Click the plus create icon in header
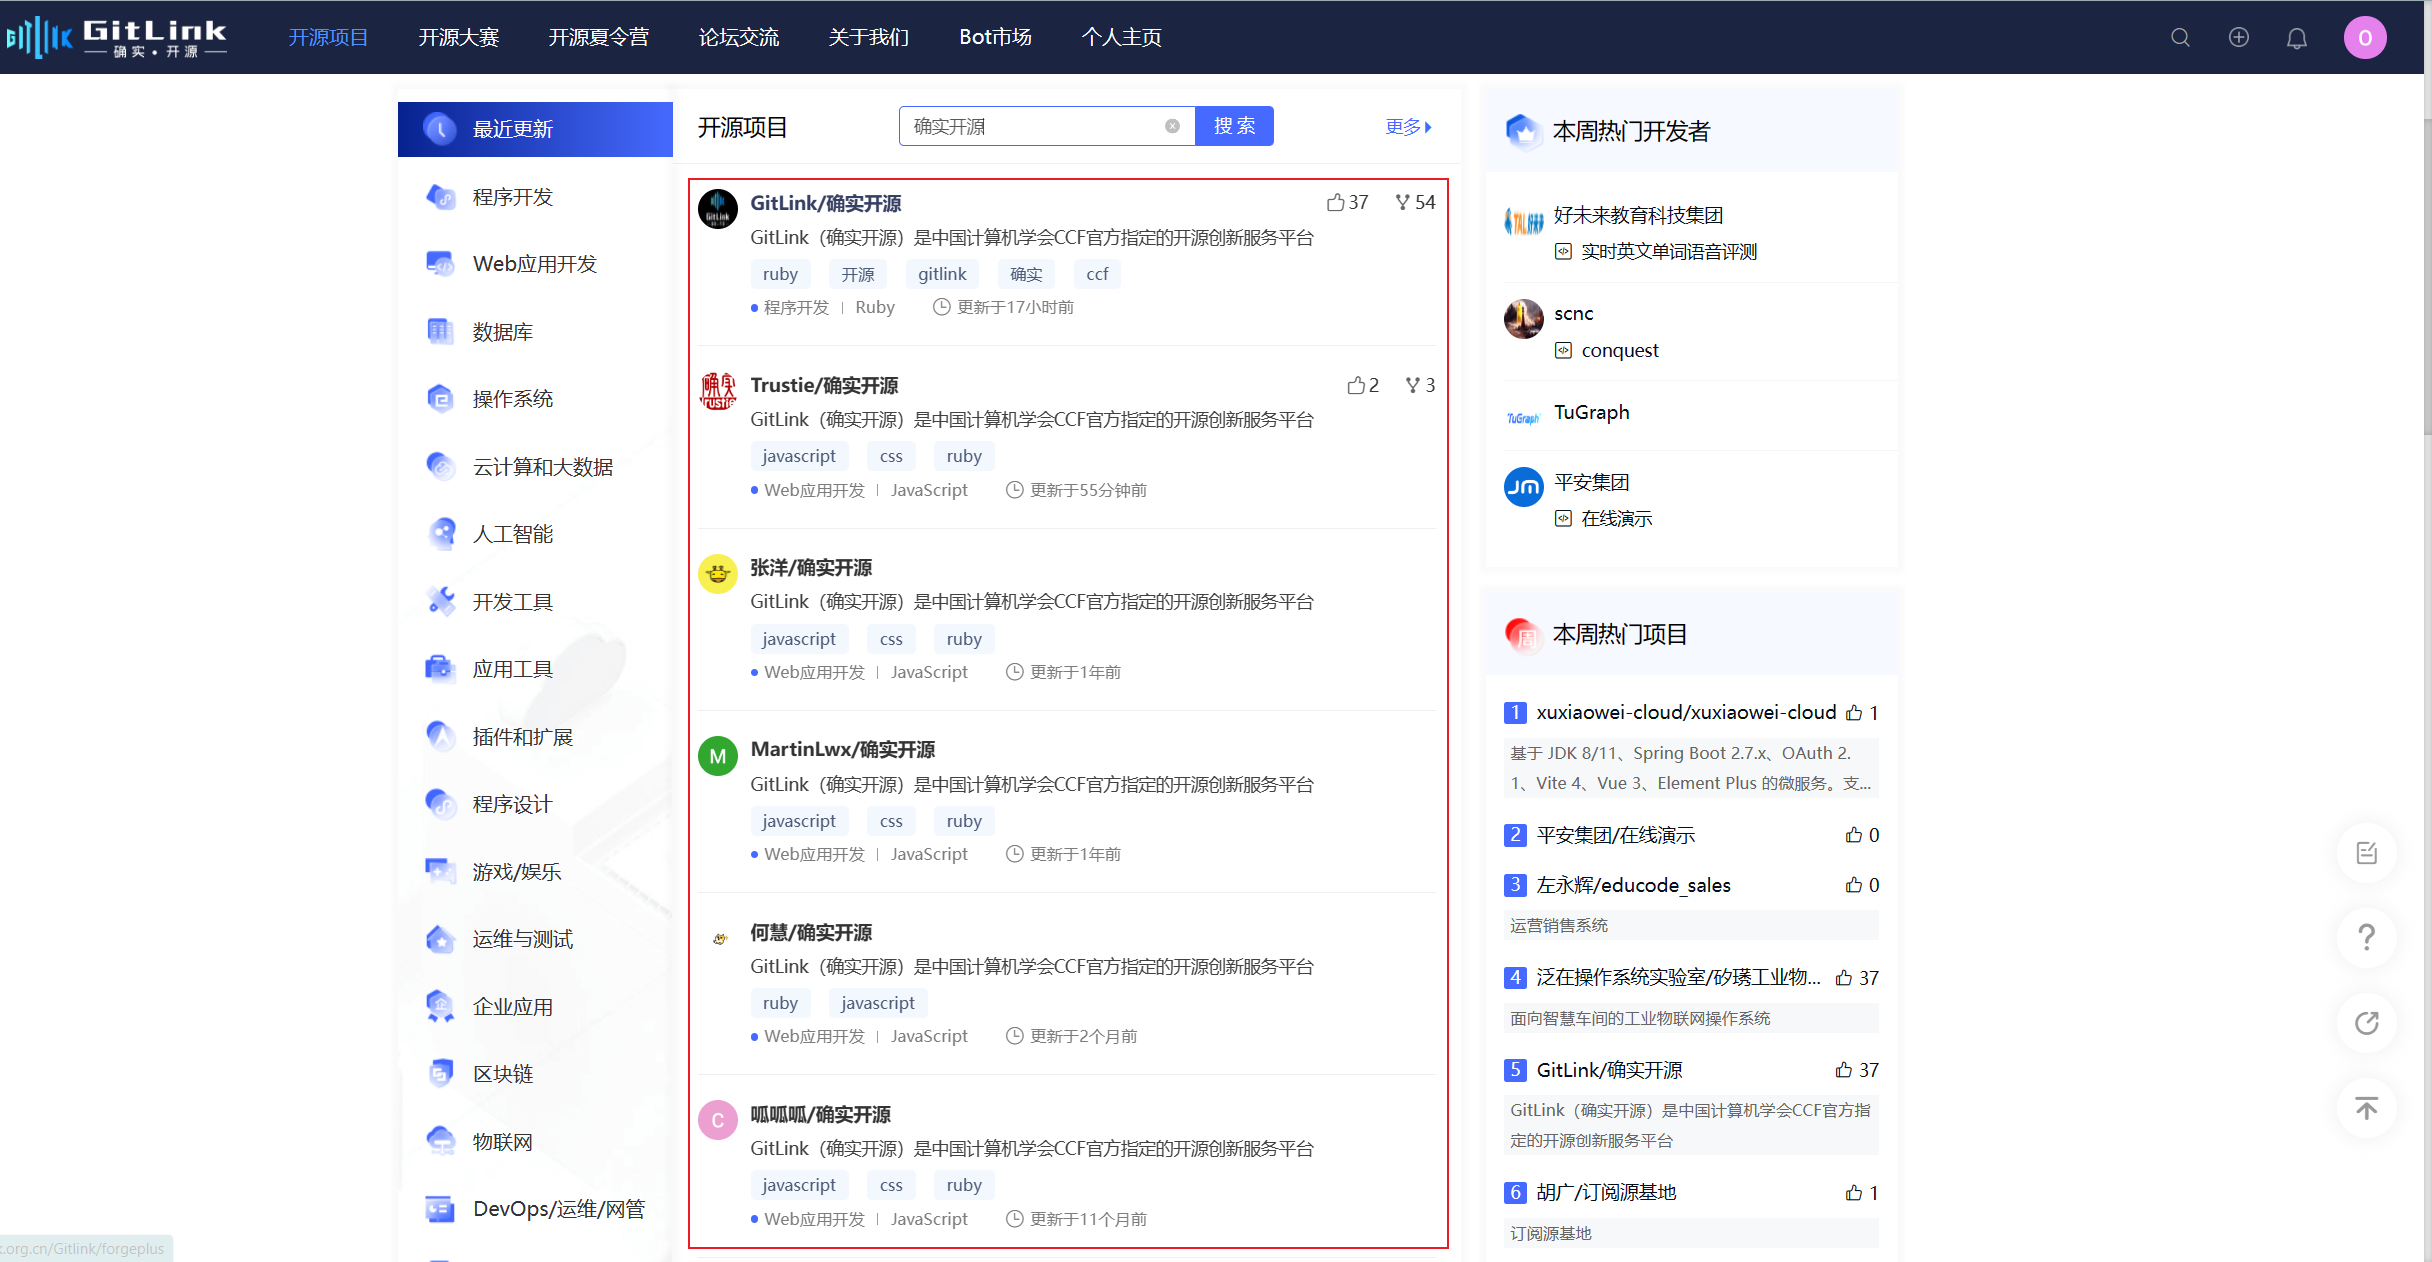The width and height of the screenshot is (2432, 1262). 2239,38
